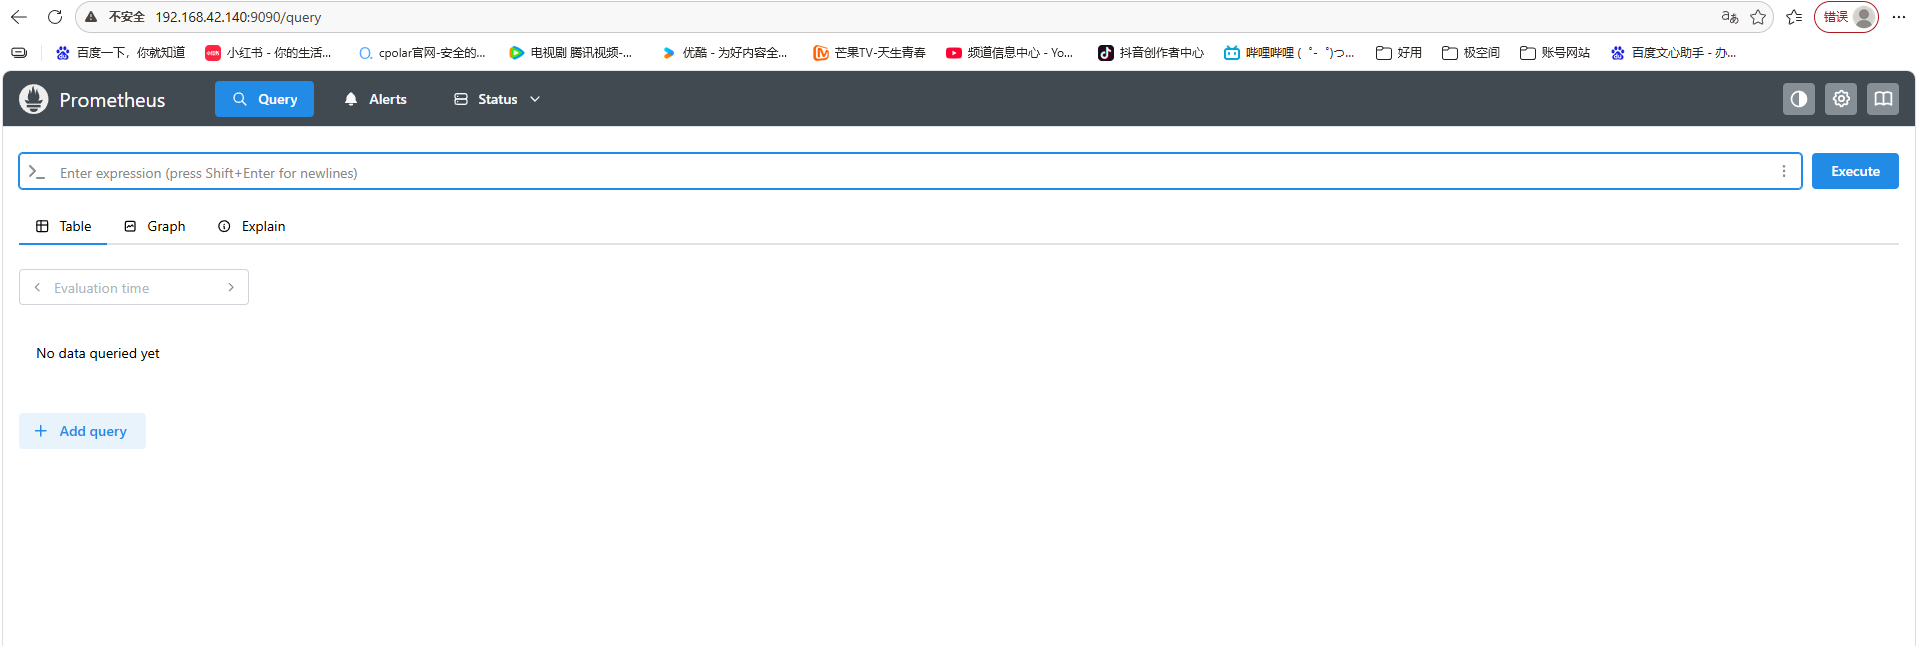Step evaluation time backward with left chevron

coord(38,287)
